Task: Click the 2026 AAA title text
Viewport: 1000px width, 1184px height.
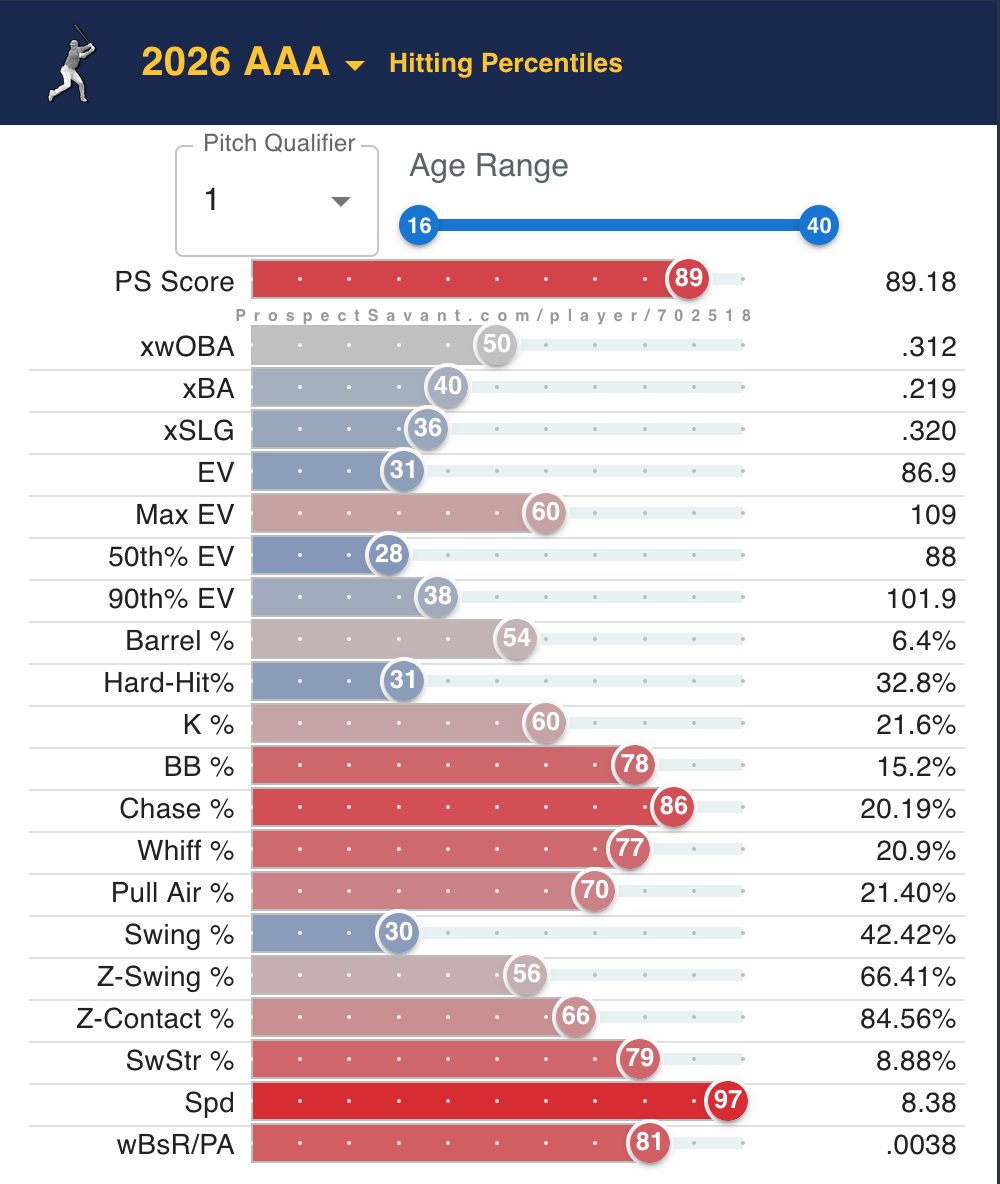Action: click(x=236, y=62)
